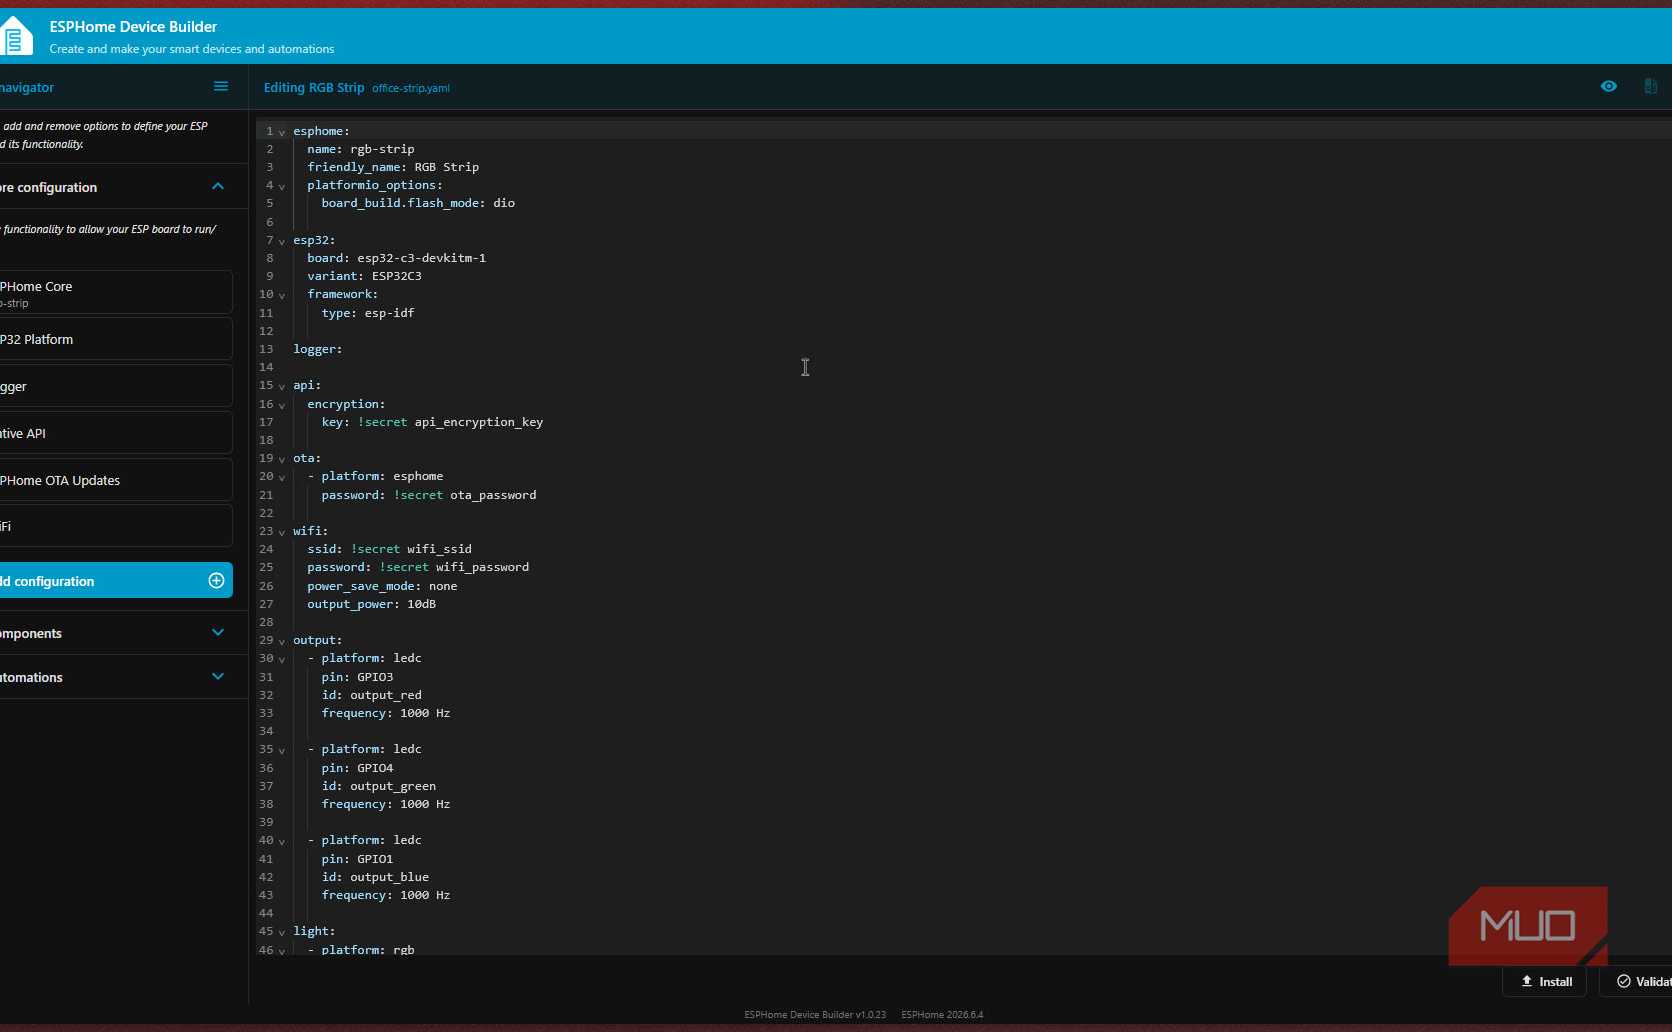Image resolution: width=1672 pixels, height=1032 pixels.
Task: Click ESPHome Device Builder v1.0.23 footer text
Action: point(815,1015)
